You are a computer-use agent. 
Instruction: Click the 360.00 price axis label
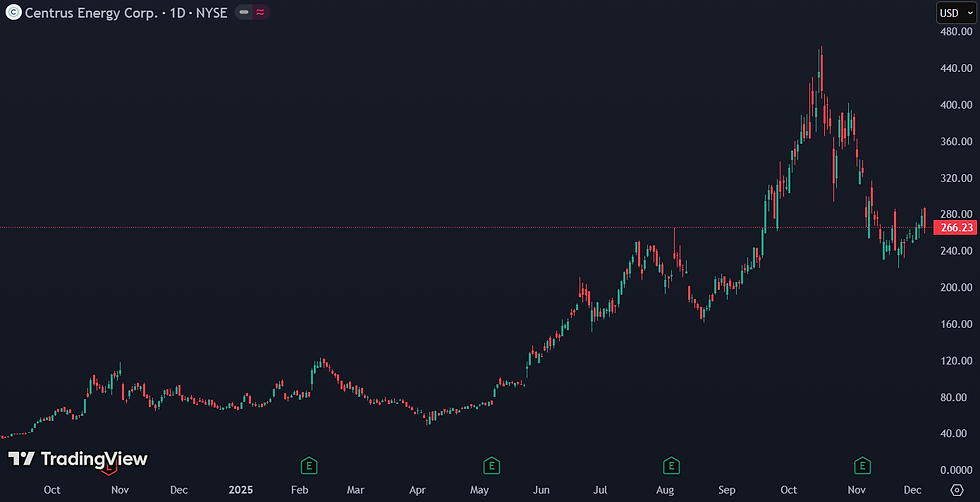956,141
